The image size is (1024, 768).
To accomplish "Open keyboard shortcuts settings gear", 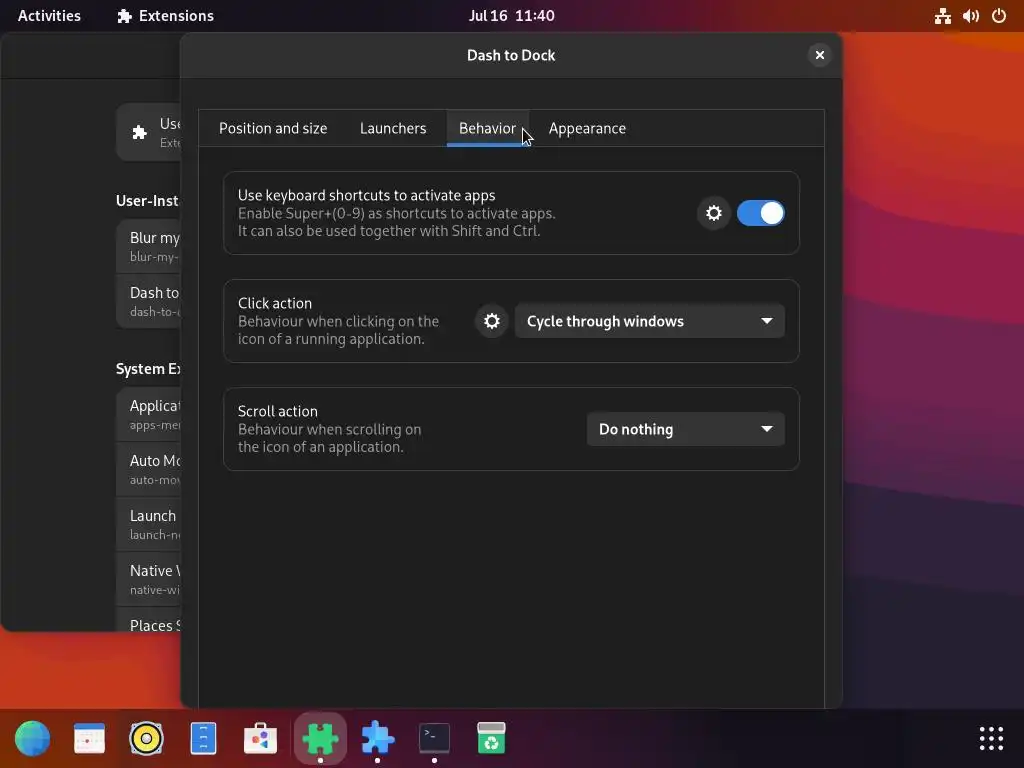I will click(713, 213).
